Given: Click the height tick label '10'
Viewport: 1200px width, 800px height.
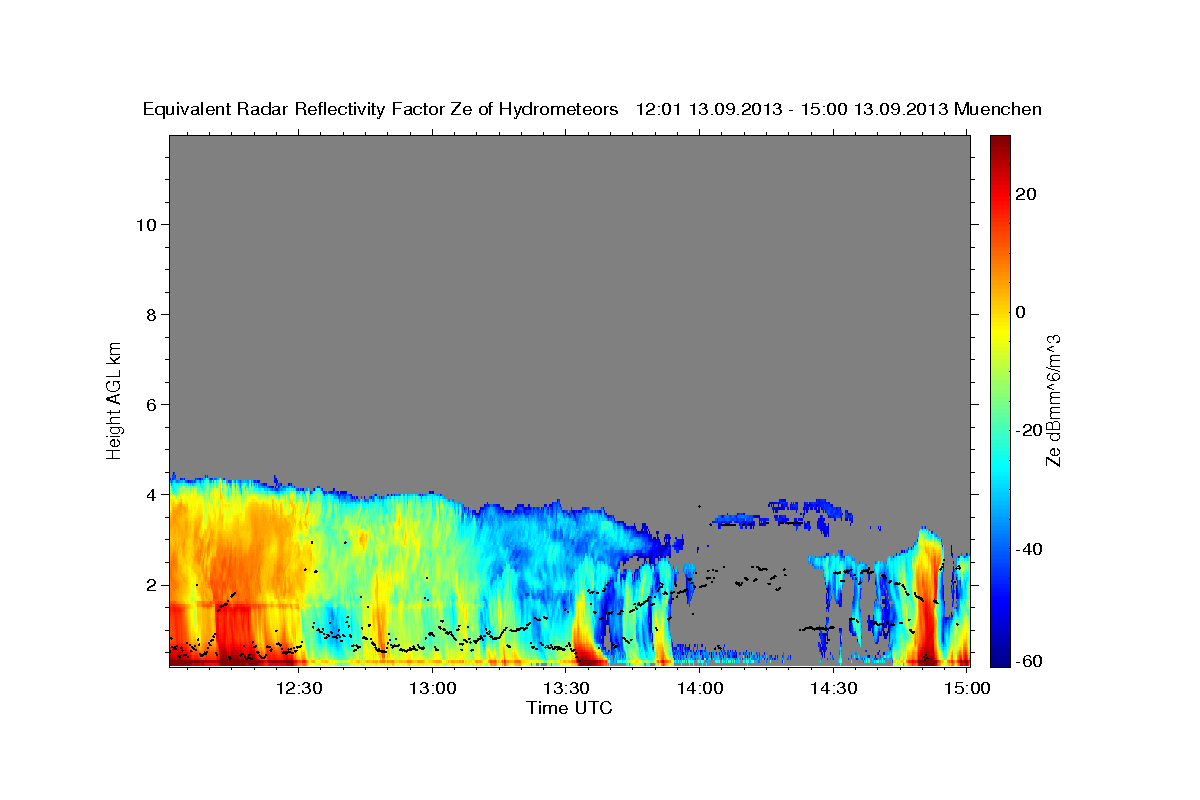Looking at the screenshot, I should [145, 225].
